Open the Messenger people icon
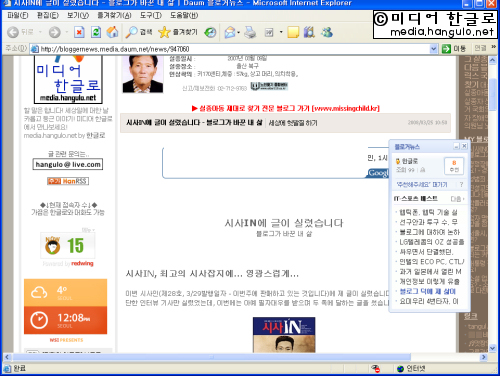 327,32
